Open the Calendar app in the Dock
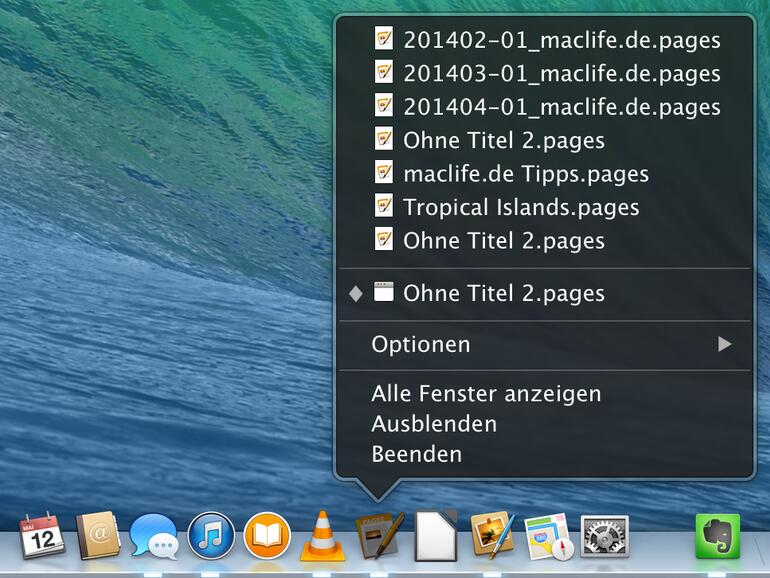The width and height of the screenshot is (770, 578). pyautogui.click(x=42, y=536)
